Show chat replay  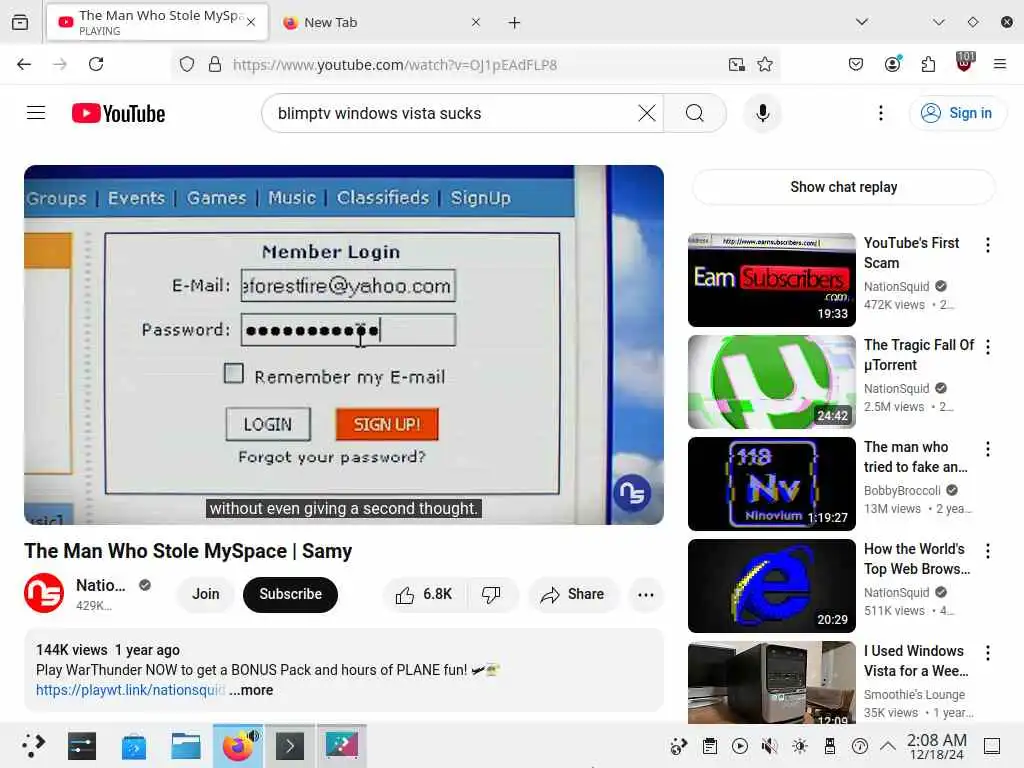click(x=843, y=187)
